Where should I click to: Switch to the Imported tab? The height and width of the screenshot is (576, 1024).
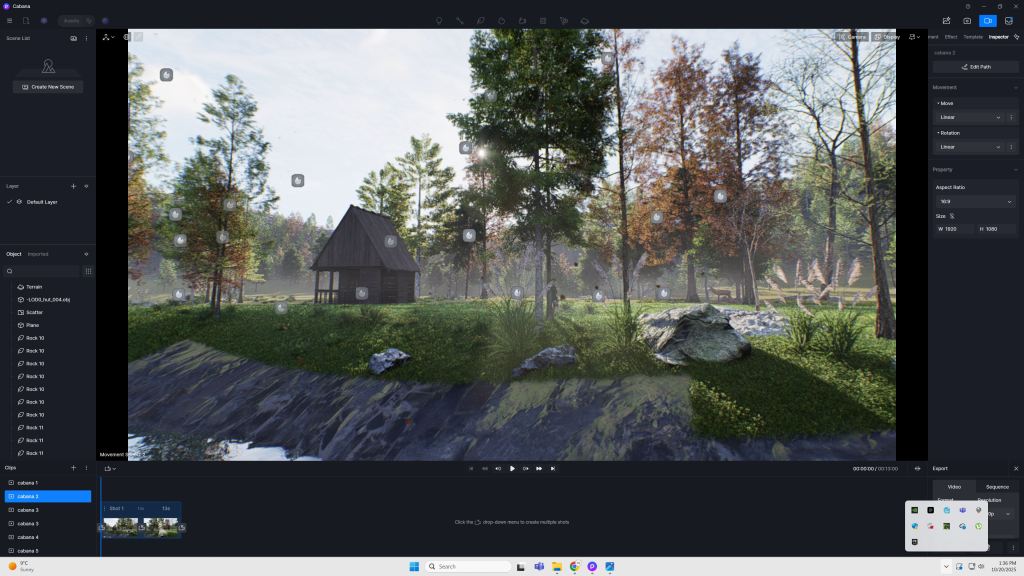point(38,254)
